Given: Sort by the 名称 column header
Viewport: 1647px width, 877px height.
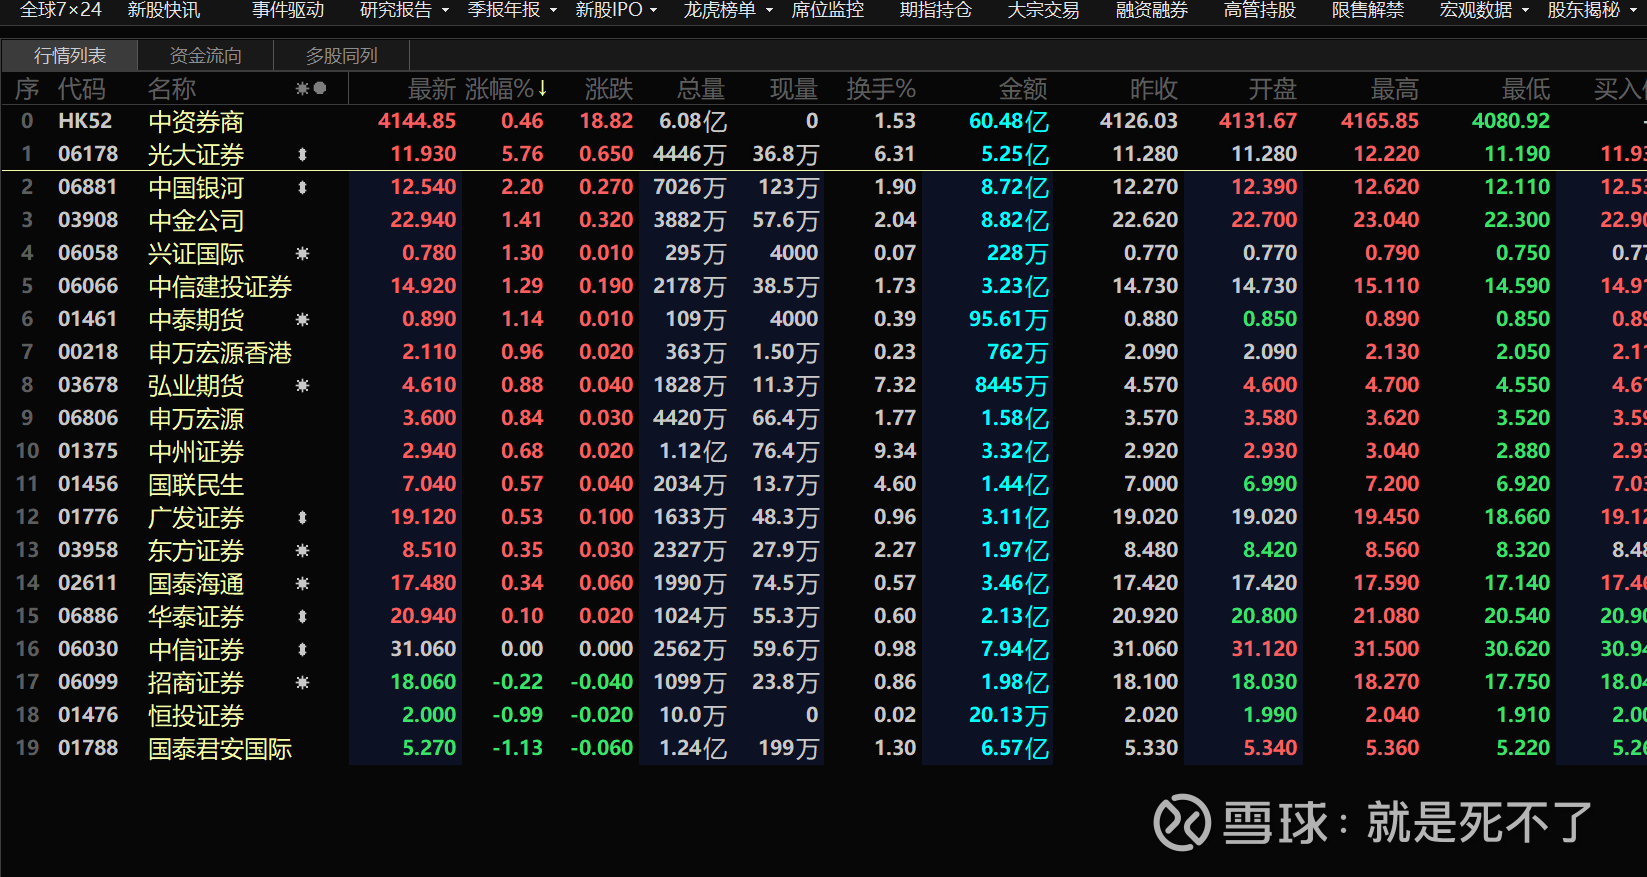Looking at the screenshot, I should click(x=172, y=89).
